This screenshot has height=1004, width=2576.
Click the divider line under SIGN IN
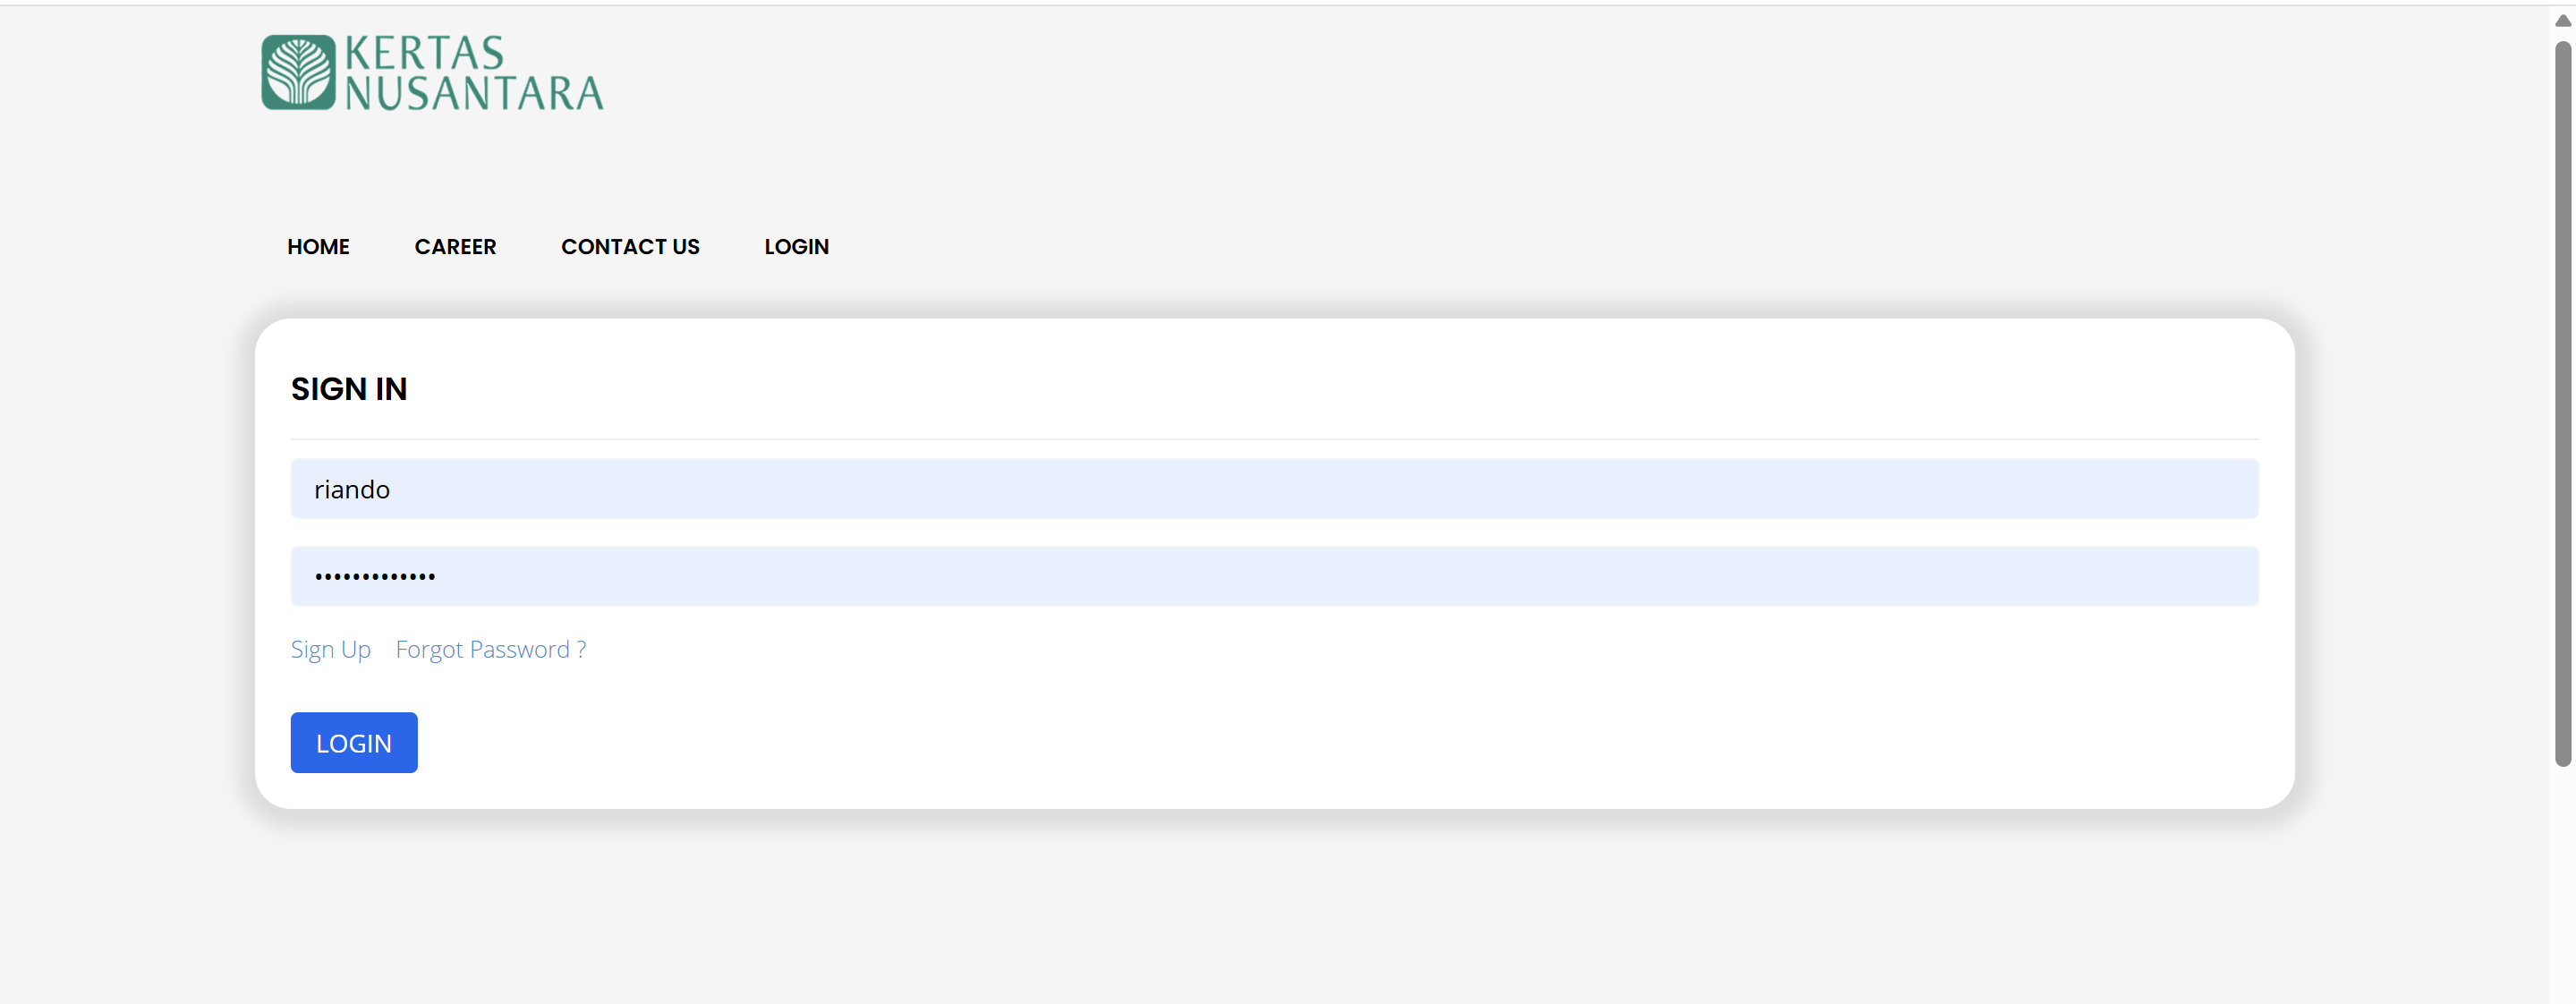tap(1273, 439)
